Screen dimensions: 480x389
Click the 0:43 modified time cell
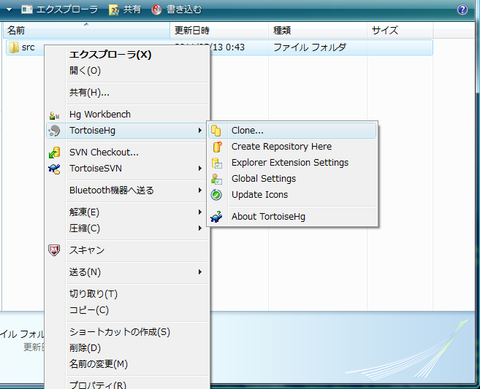pos(235,47)
